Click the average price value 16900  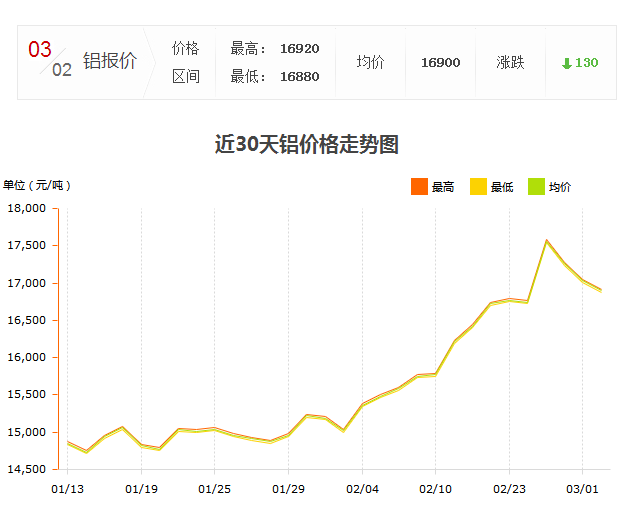(x=440, y=63)
